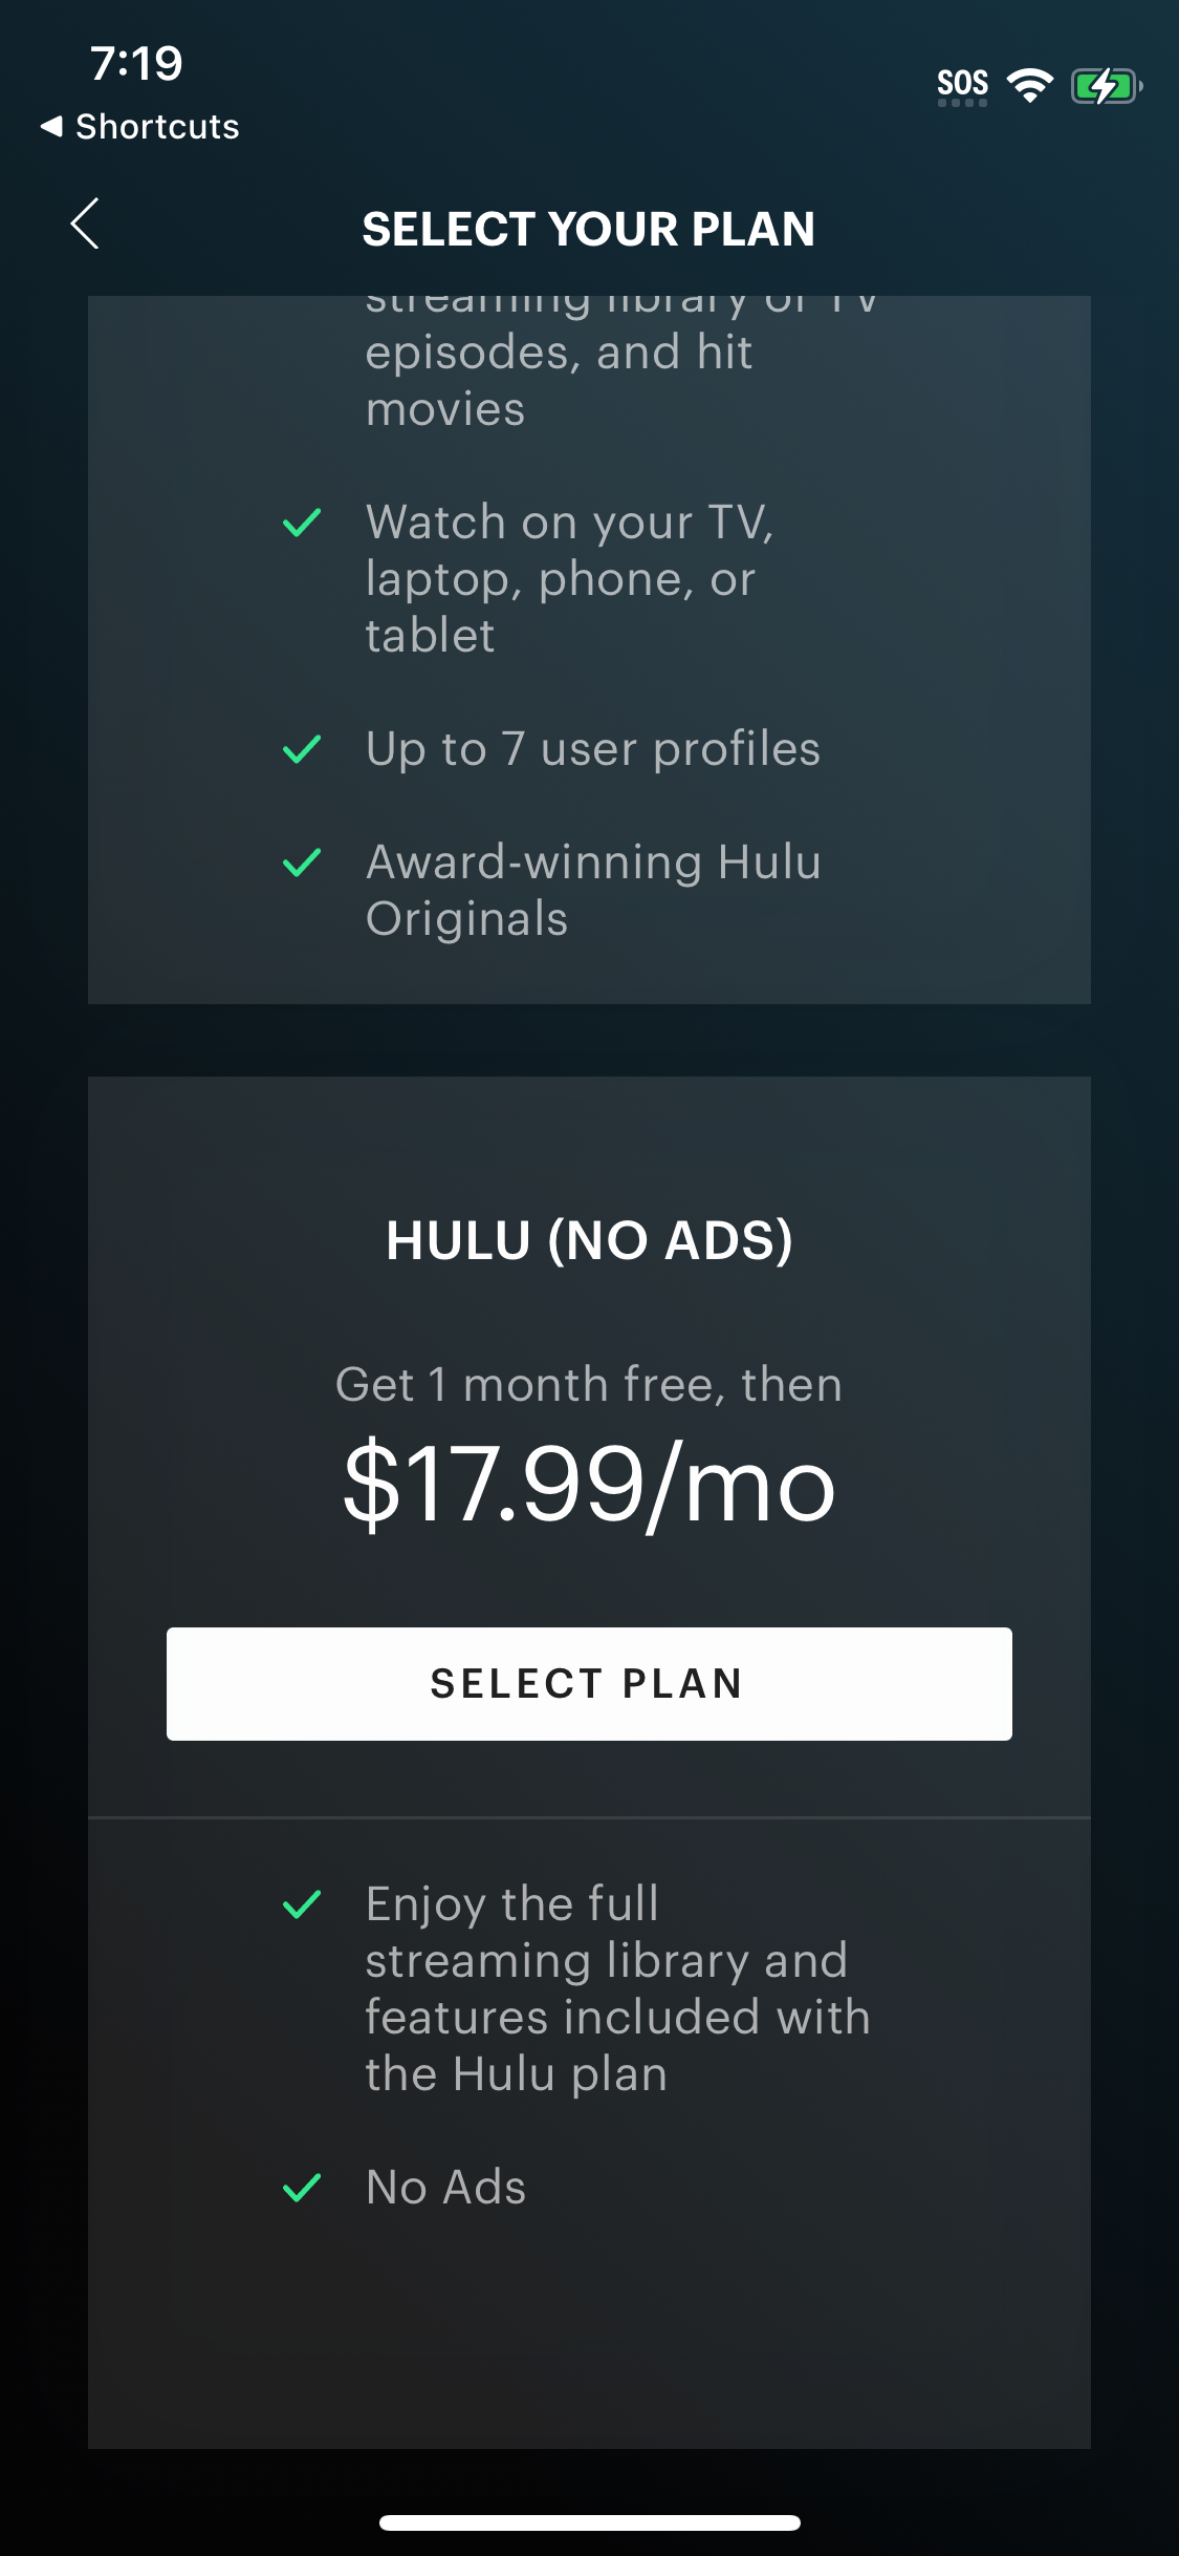
Task: Toggle the No Ads feature row
Action: 445,2187
